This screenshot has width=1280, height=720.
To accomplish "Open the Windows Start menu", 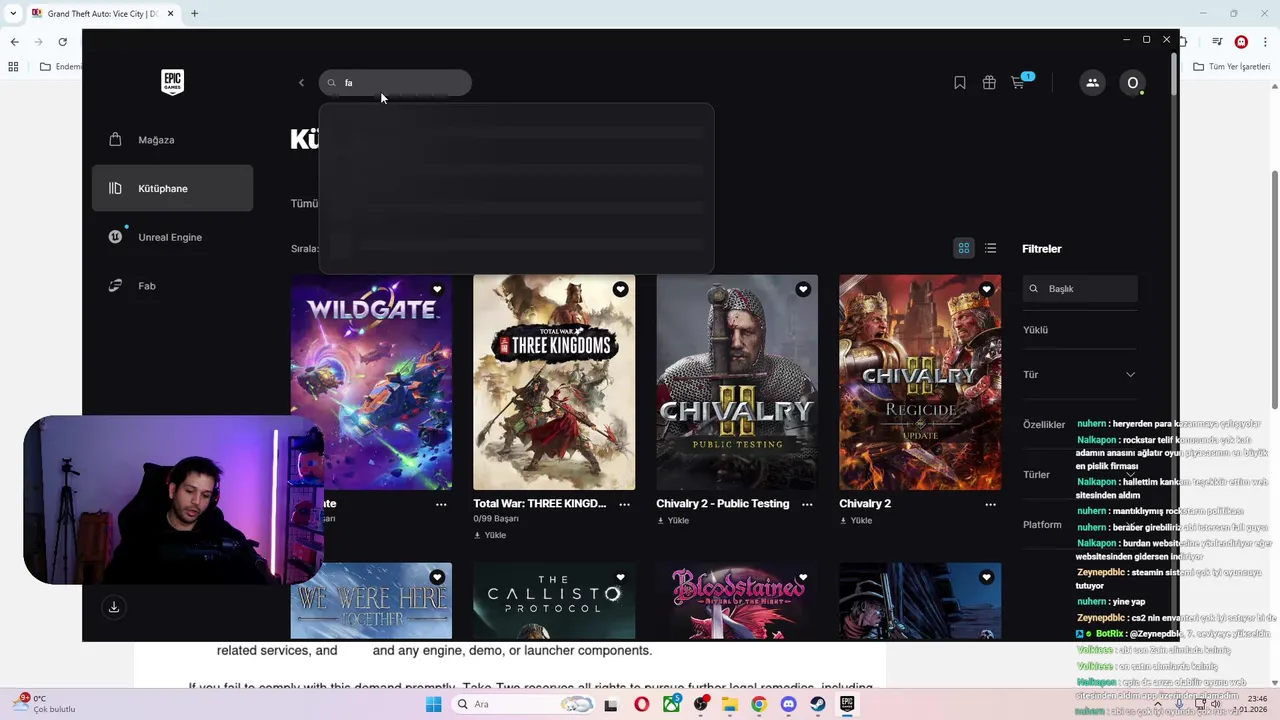I will [433, 704].
